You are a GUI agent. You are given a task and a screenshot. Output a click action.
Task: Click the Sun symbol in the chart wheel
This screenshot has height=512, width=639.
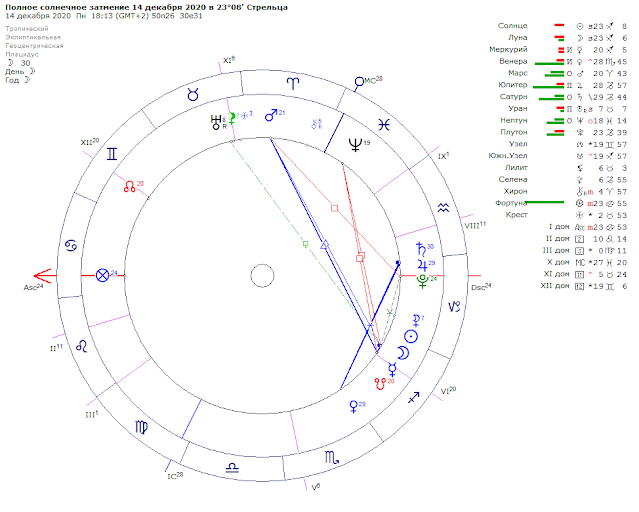click(411, 336)
